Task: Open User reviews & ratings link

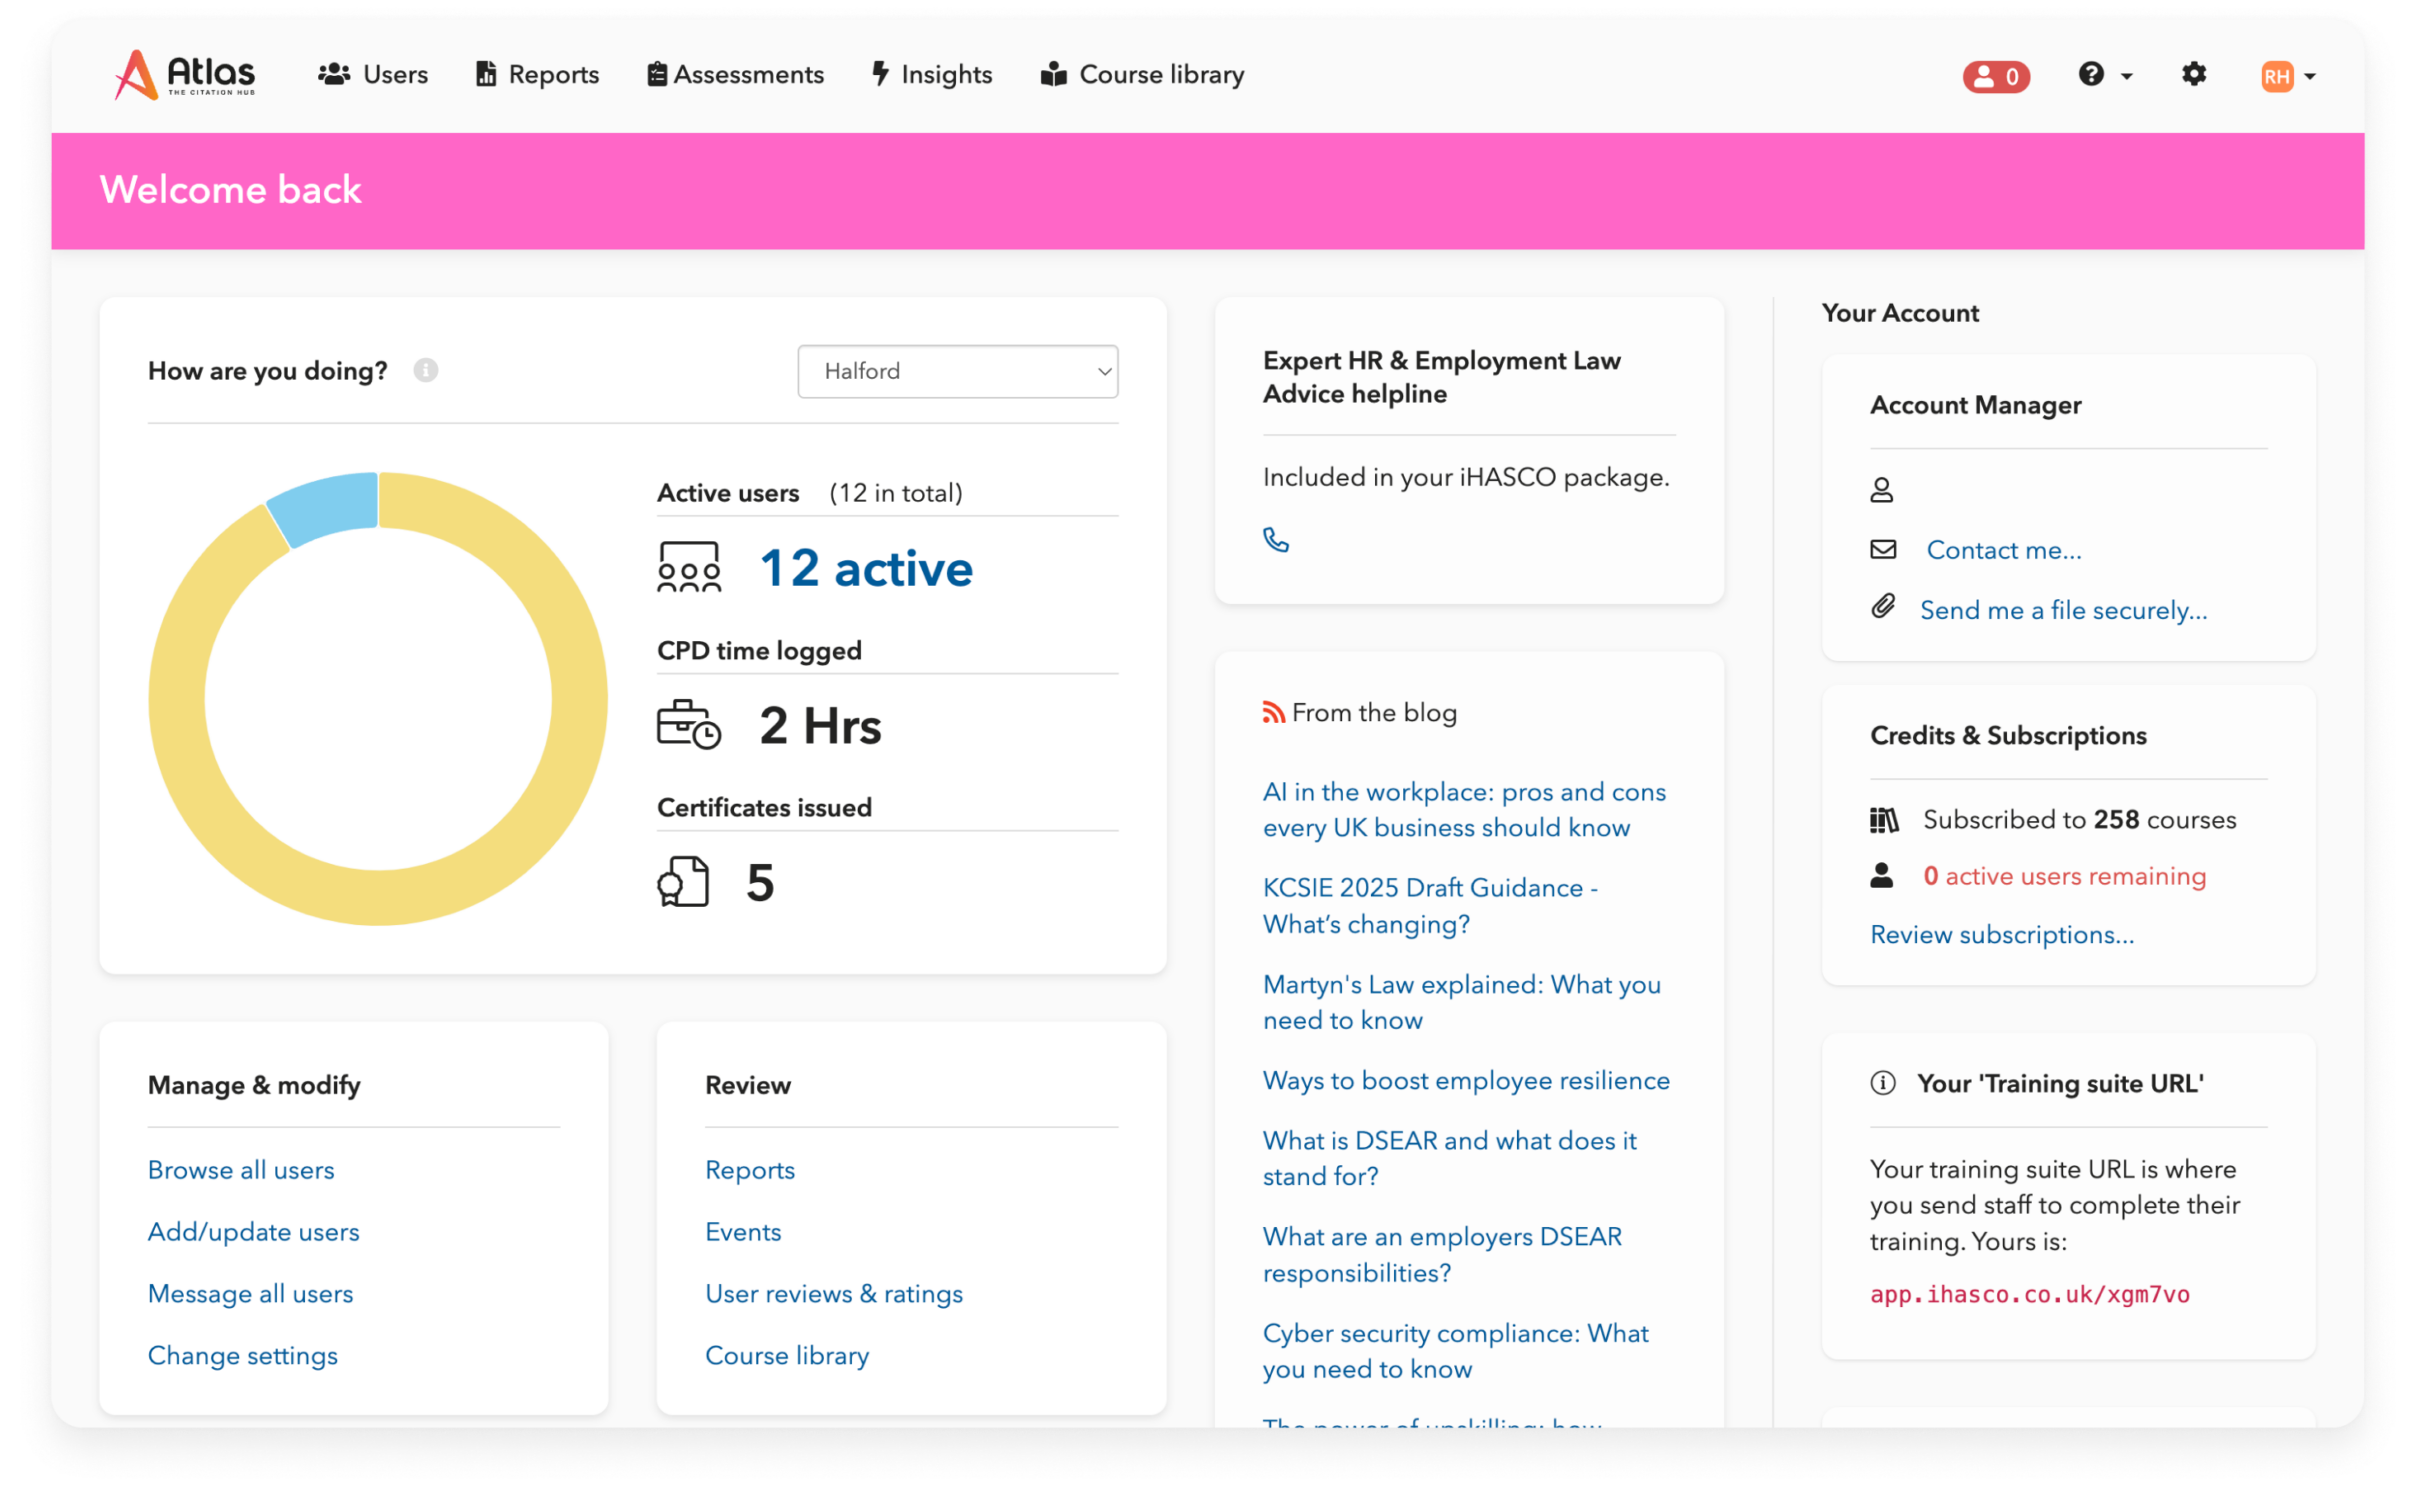Action: [834, 1294]
